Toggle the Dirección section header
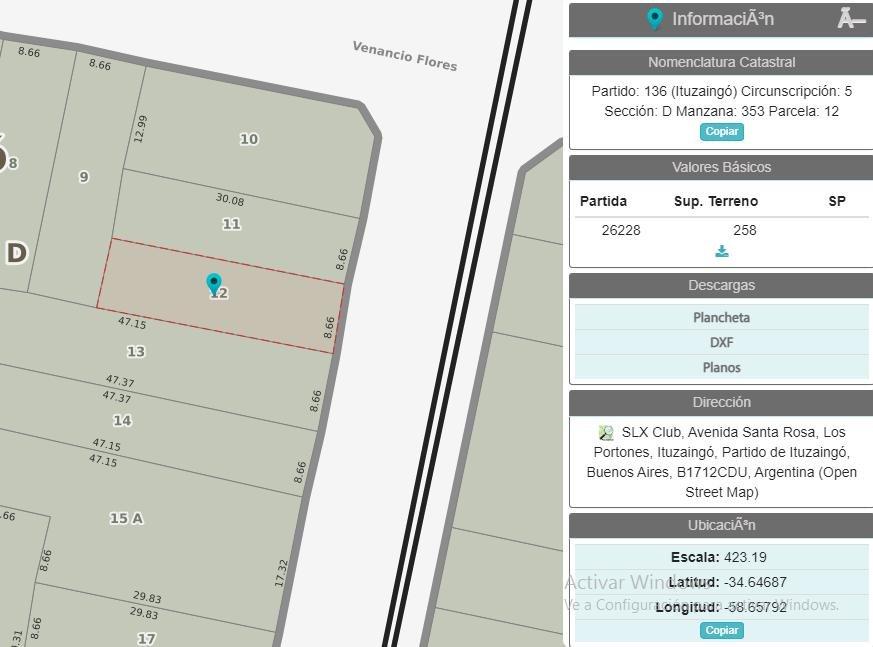The width and height of the screenshot is (873, 647). point(721,402)
